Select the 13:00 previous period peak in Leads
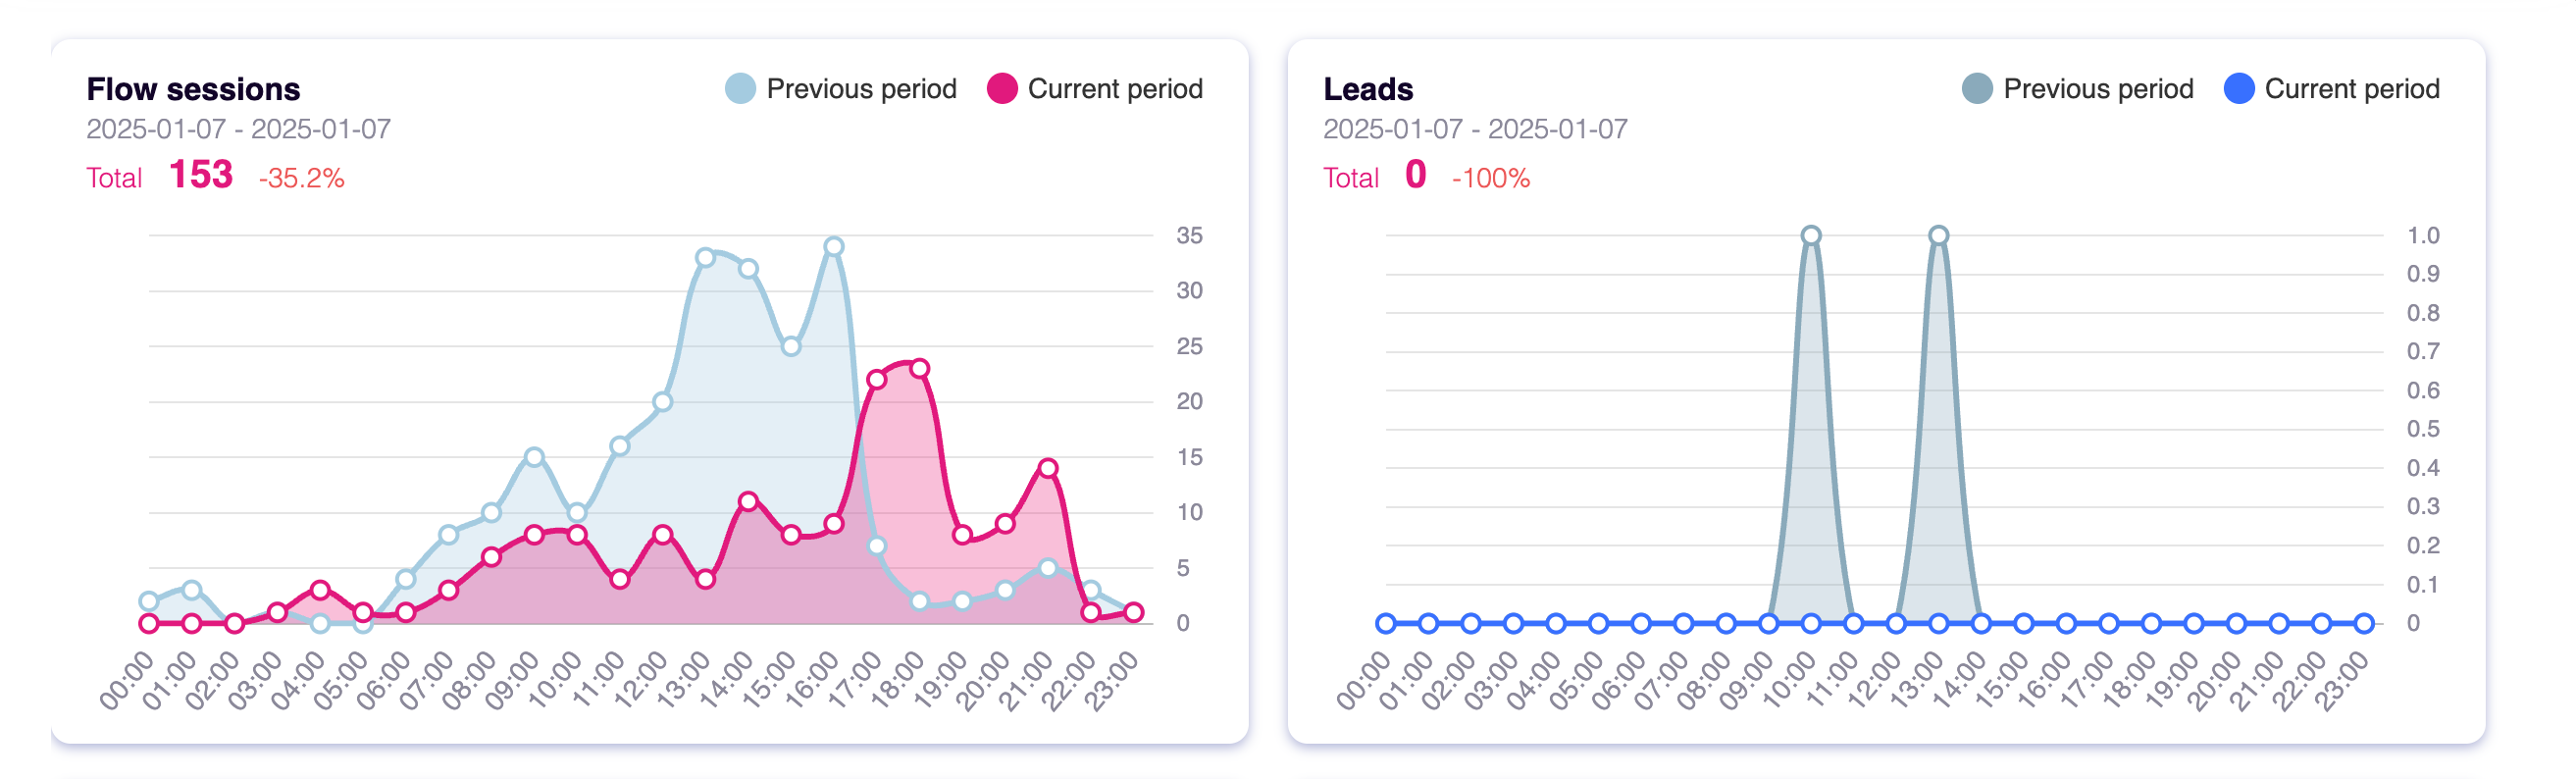The image size is (2576, 779). (1939, 236)
